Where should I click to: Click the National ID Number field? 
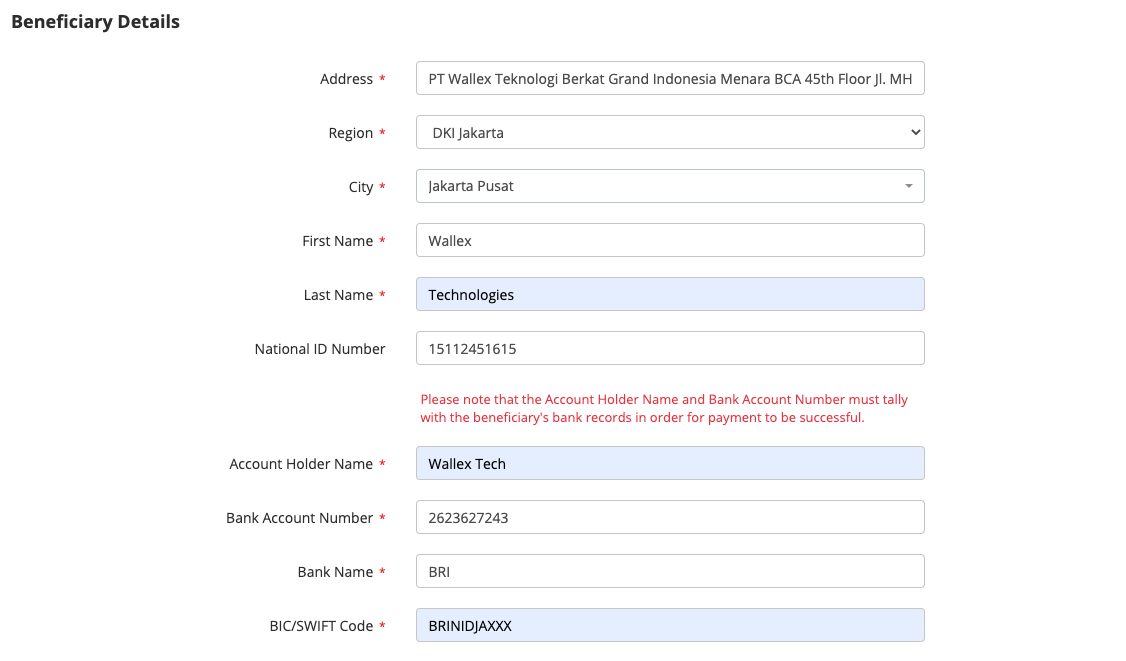670,348
